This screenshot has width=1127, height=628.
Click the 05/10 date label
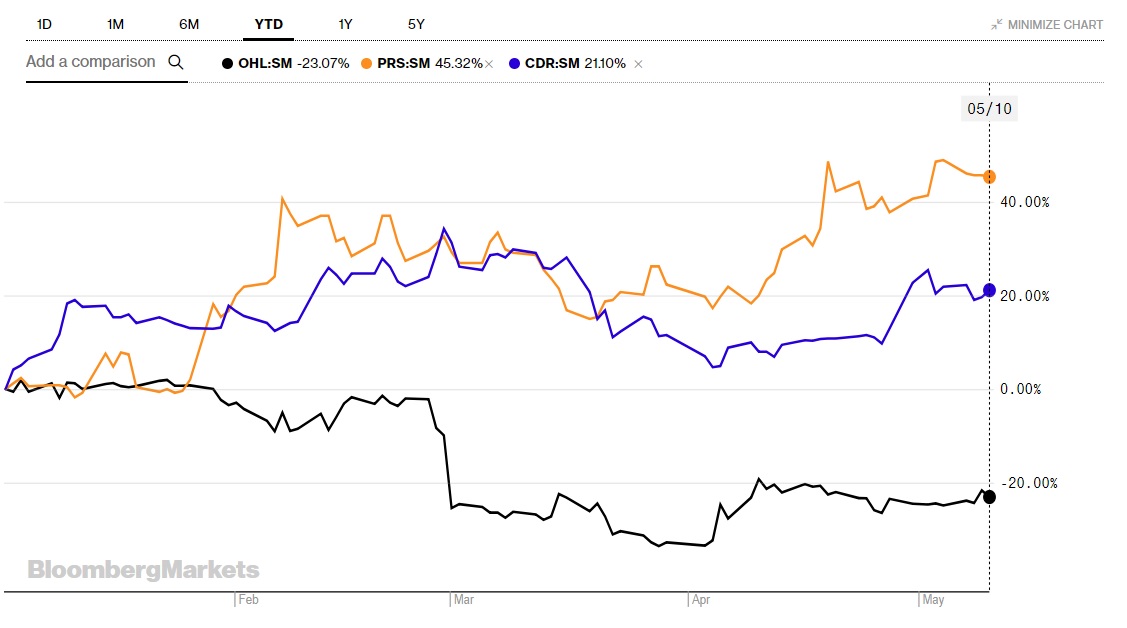click(x=989, y=108)
